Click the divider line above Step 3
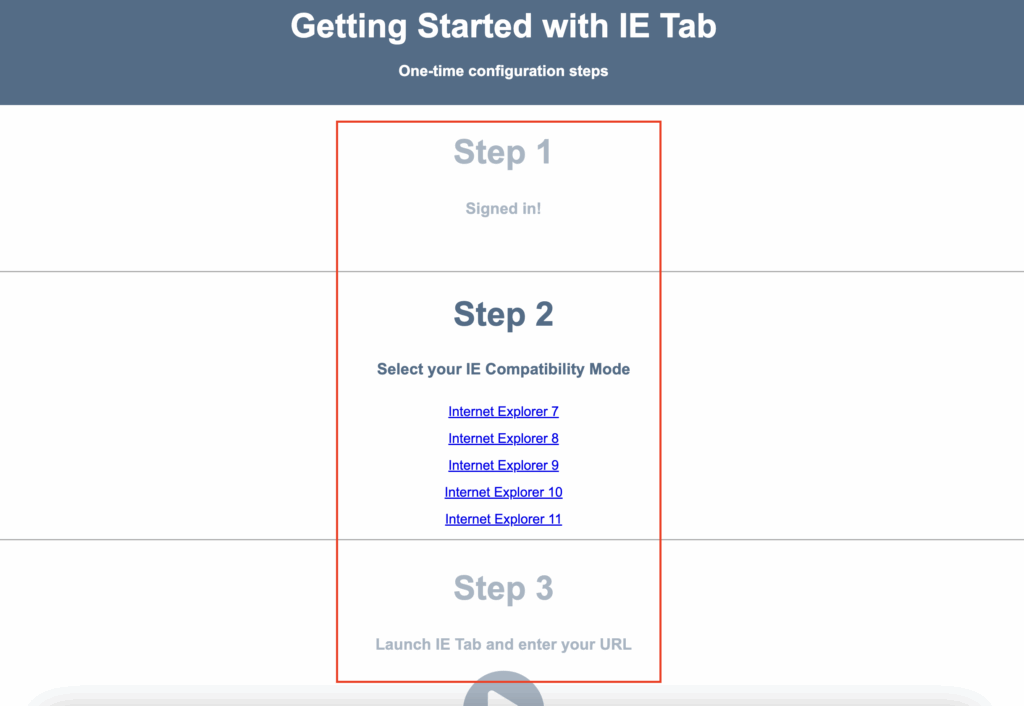 [x=168, y=539]
